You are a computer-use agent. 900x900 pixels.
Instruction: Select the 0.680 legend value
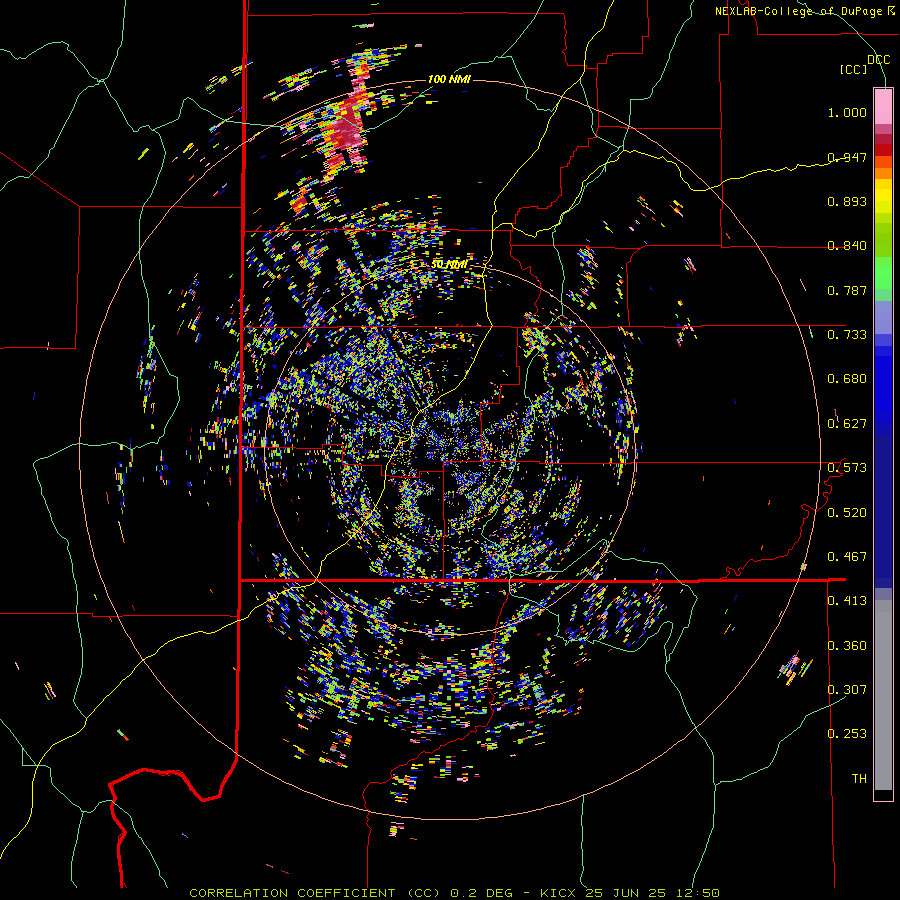(847, 379)
